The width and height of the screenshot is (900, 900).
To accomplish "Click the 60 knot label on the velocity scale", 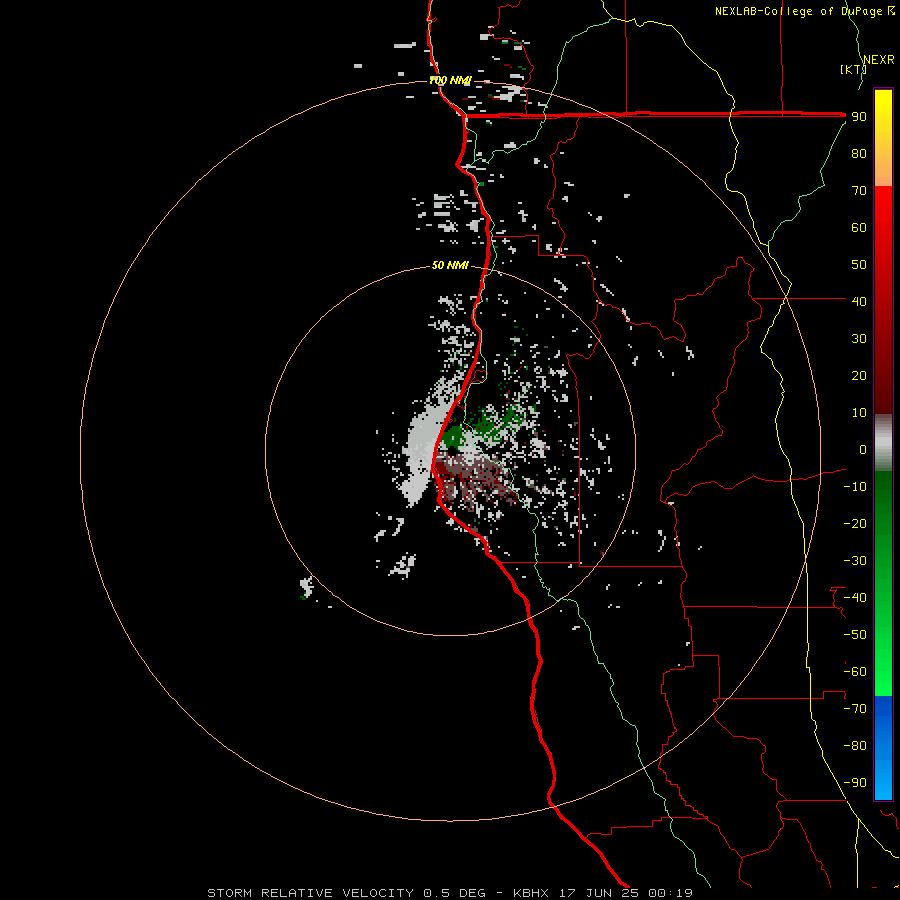I will point(859,228).
